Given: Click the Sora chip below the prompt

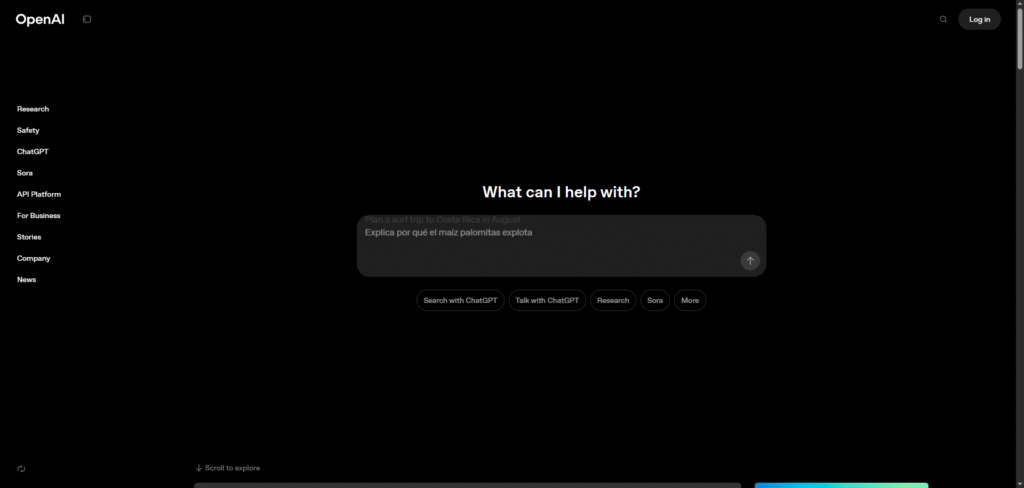Looking at the screenshot, I should point(655,300).
